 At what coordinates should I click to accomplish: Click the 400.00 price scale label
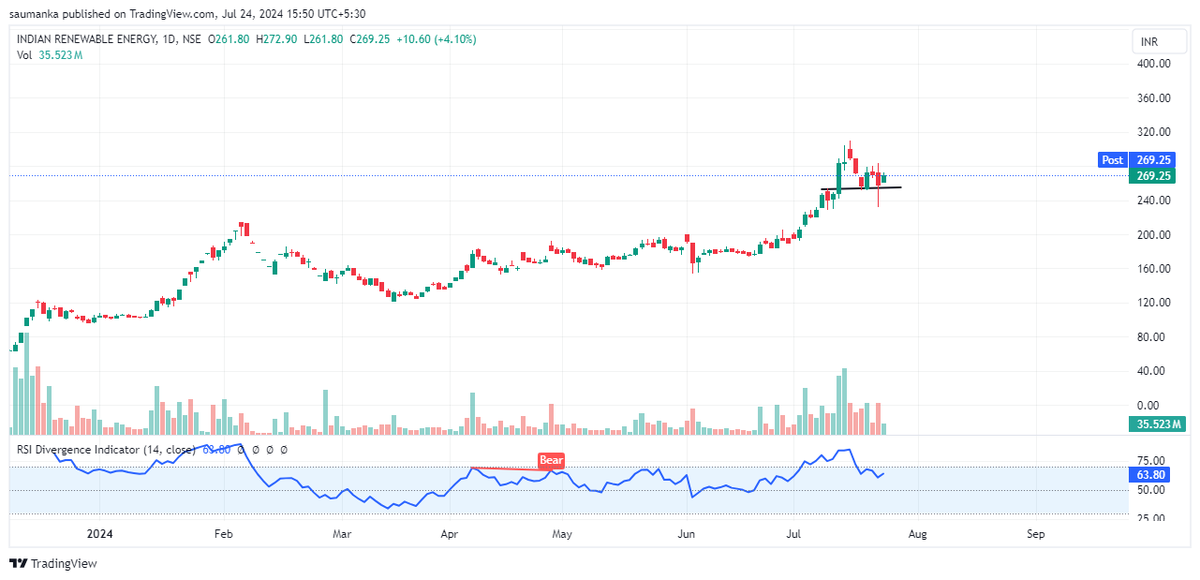1154,64
